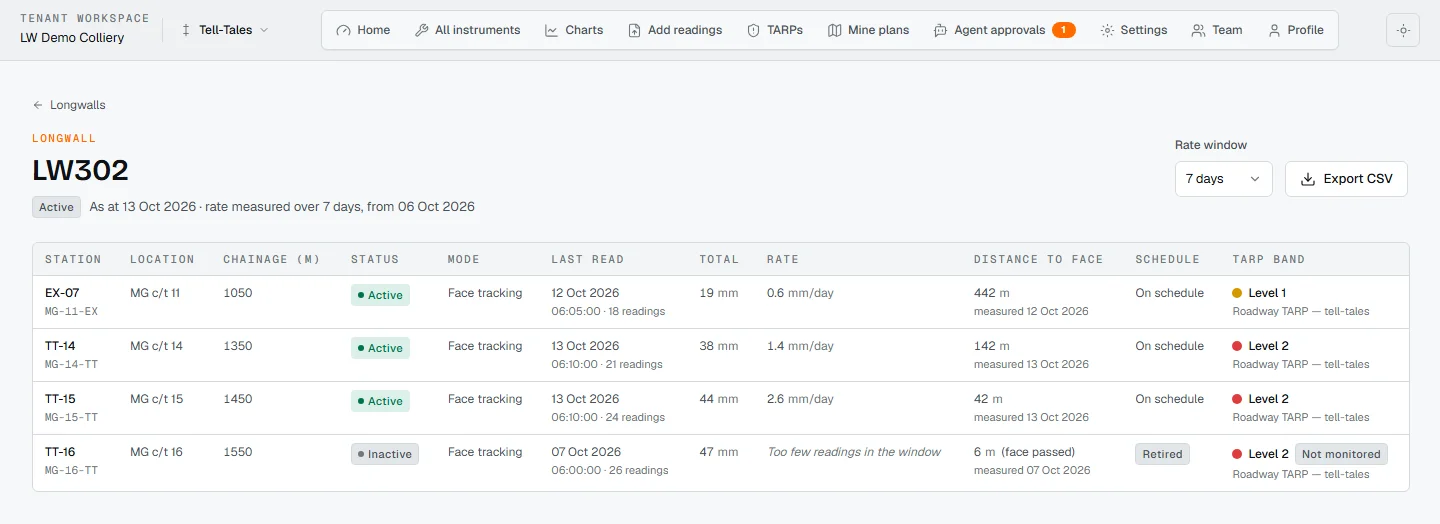1440x524 pixels.
Task: Open the Charts page
Action: [x=574, y=30]
